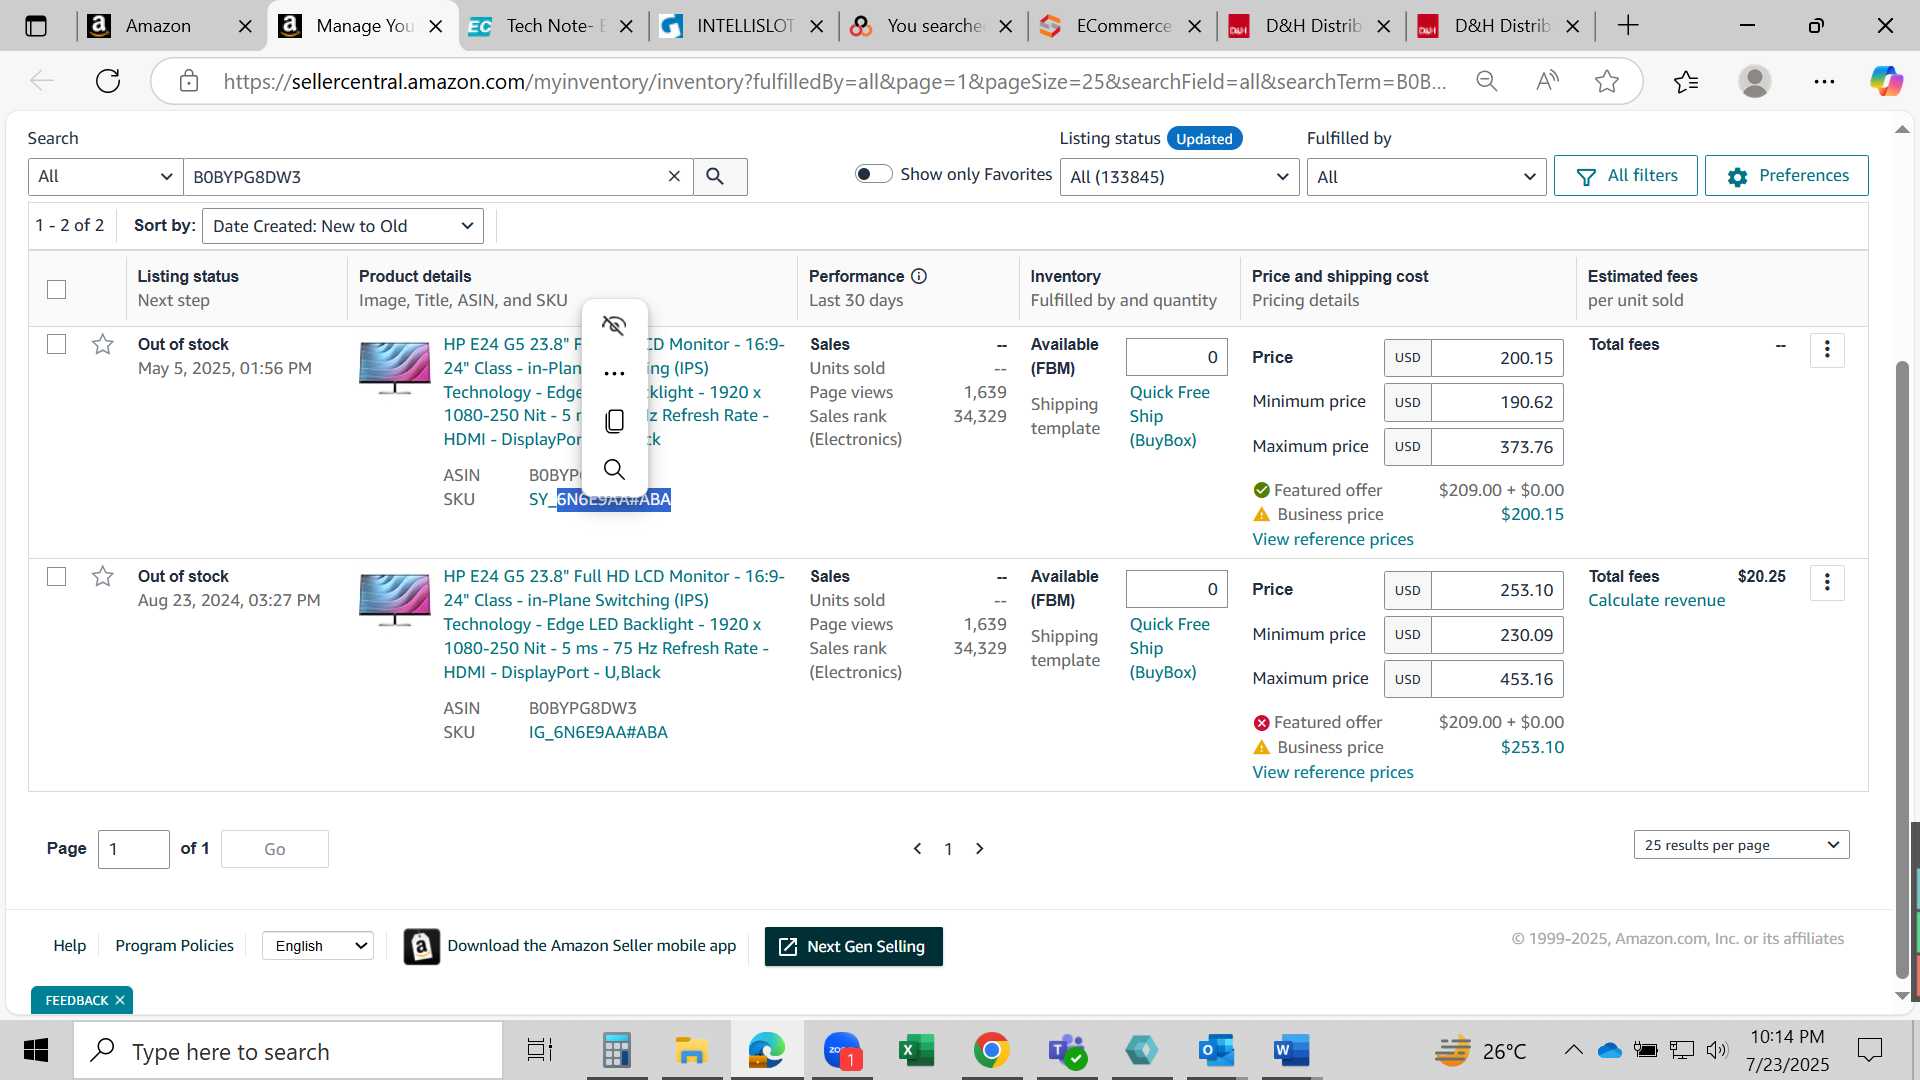Change the 25 results per page dropdown
This screenshot has width=1920, height=1080.
1741,845
